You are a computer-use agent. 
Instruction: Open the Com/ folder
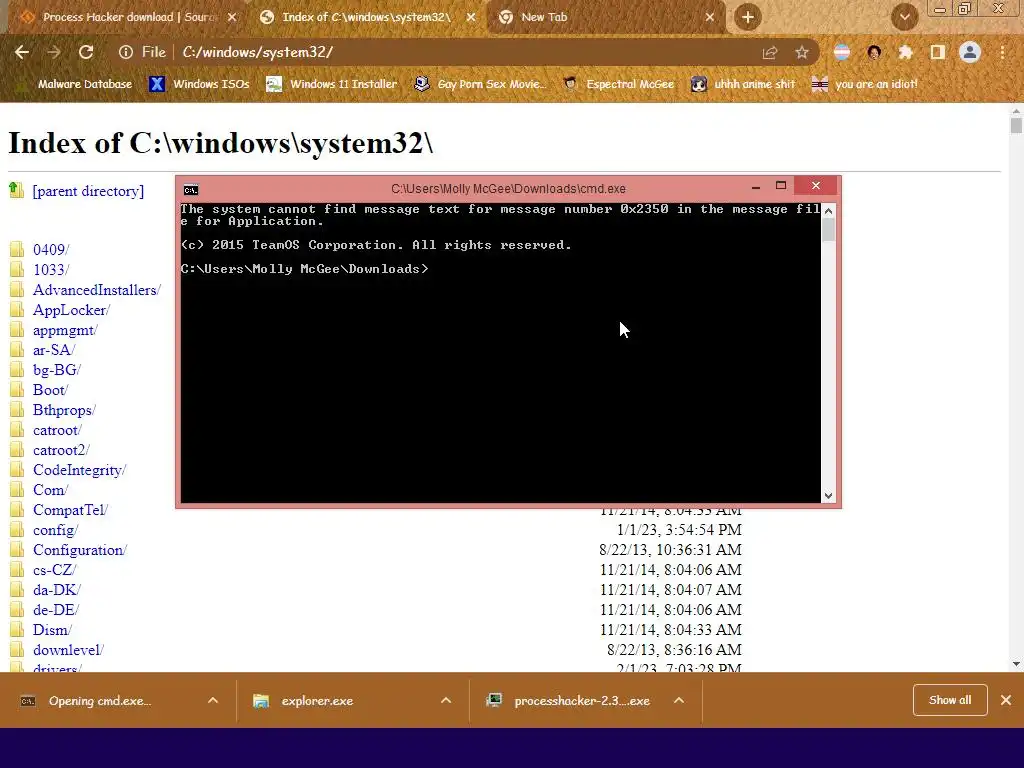pos(50,490)
